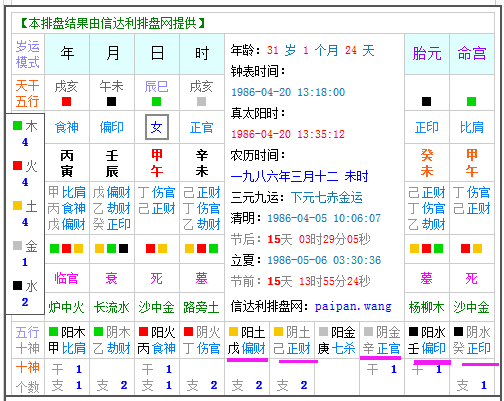Click 正官 in the hour column

(x=202, y=127)
